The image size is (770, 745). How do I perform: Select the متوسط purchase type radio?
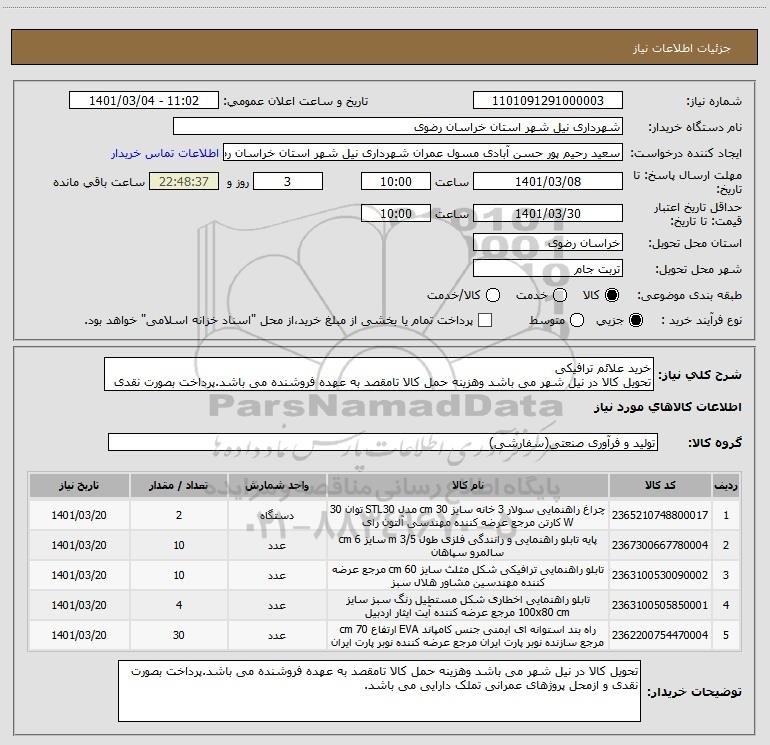pyautogui.click(x=577, y=320)
